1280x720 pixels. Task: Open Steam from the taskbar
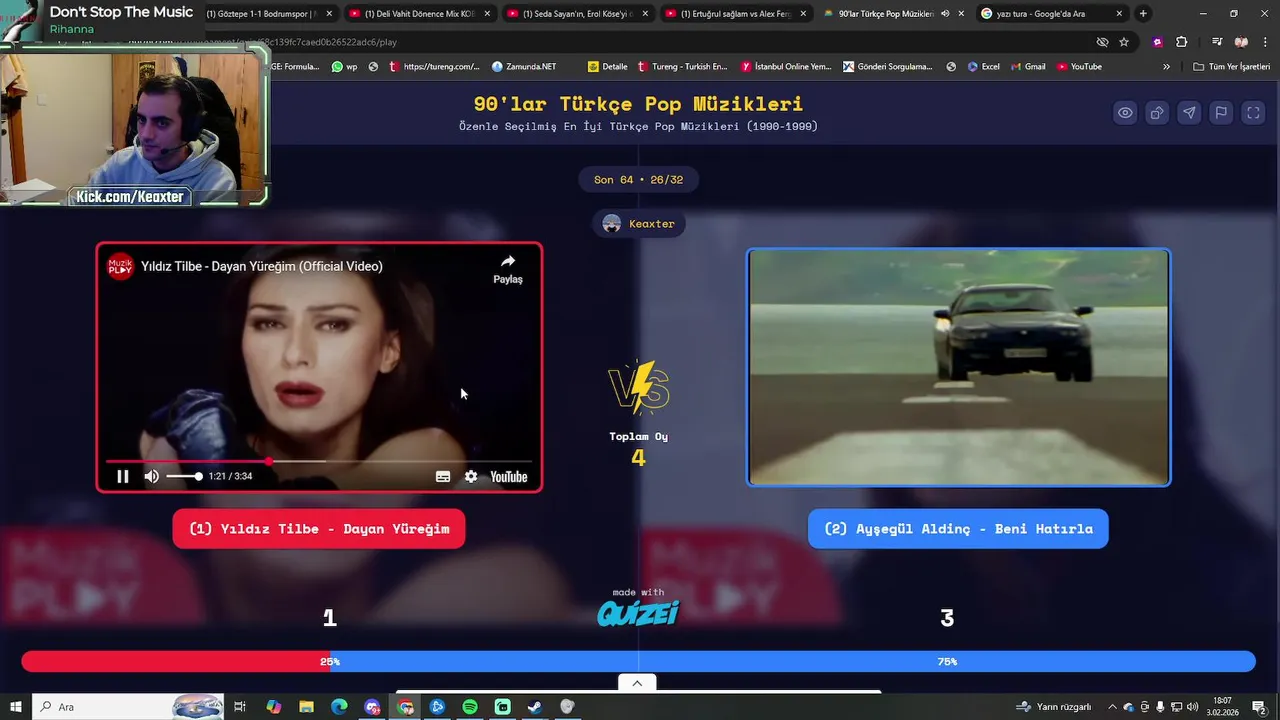pyautogui.click(x=535, y=707)
